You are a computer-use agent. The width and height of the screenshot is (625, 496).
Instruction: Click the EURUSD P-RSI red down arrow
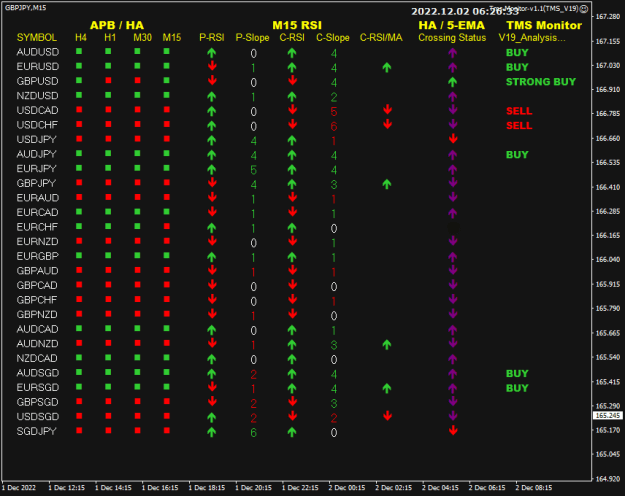(212, 66)
